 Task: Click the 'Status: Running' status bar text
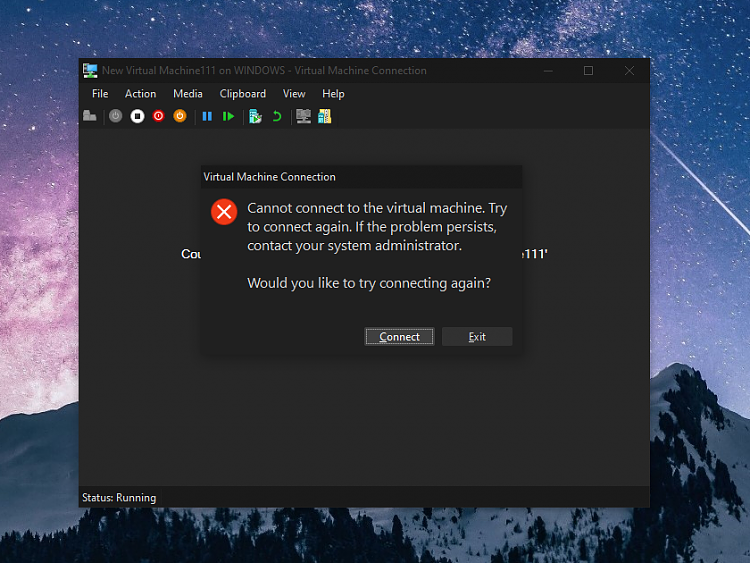(x=119, y=497)
